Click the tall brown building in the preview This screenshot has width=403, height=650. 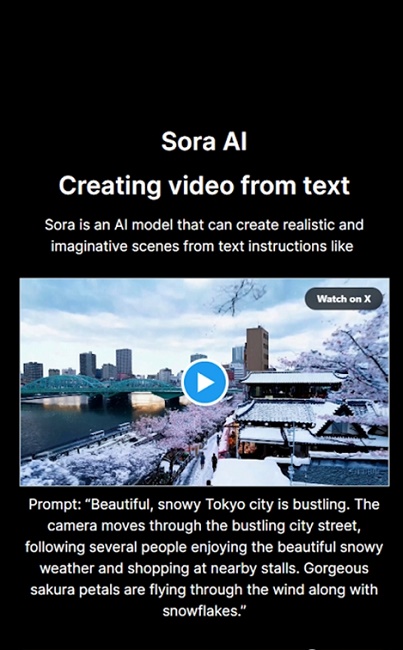[257, 349]
